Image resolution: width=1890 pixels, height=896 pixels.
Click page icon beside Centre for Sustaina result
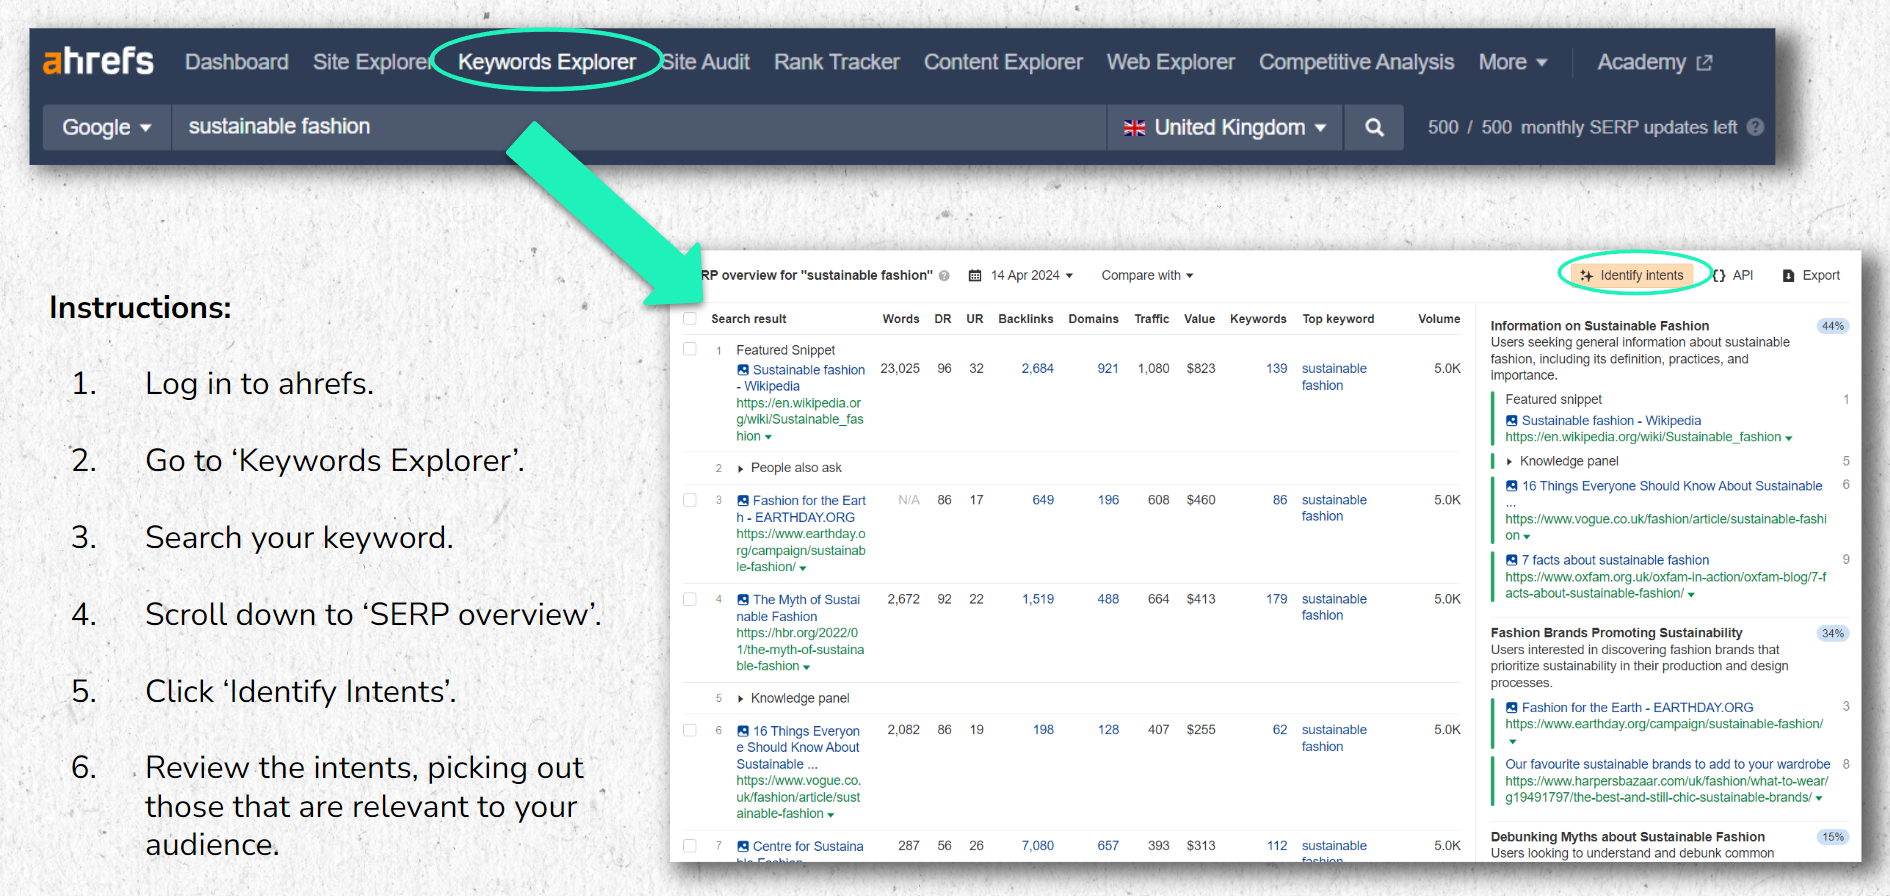point(743,847)
